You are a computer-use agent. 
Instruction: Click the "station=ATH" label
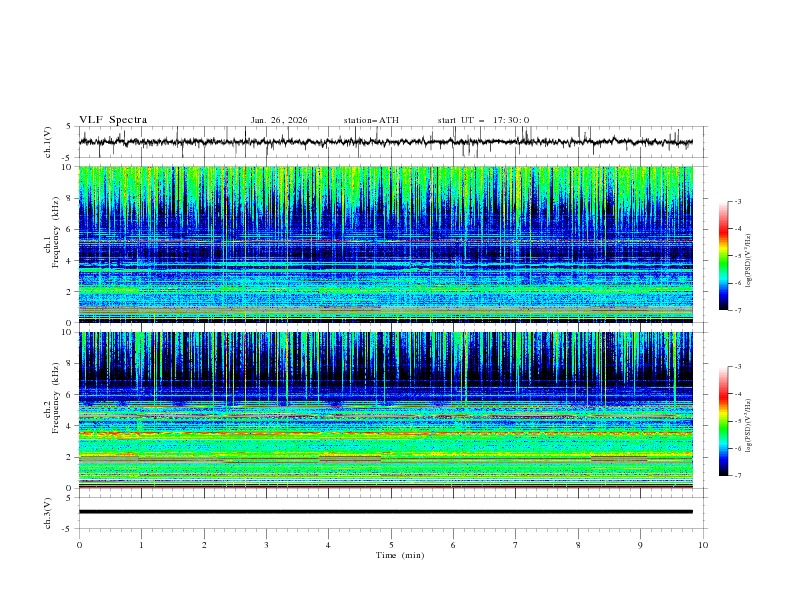coord(371,120)
